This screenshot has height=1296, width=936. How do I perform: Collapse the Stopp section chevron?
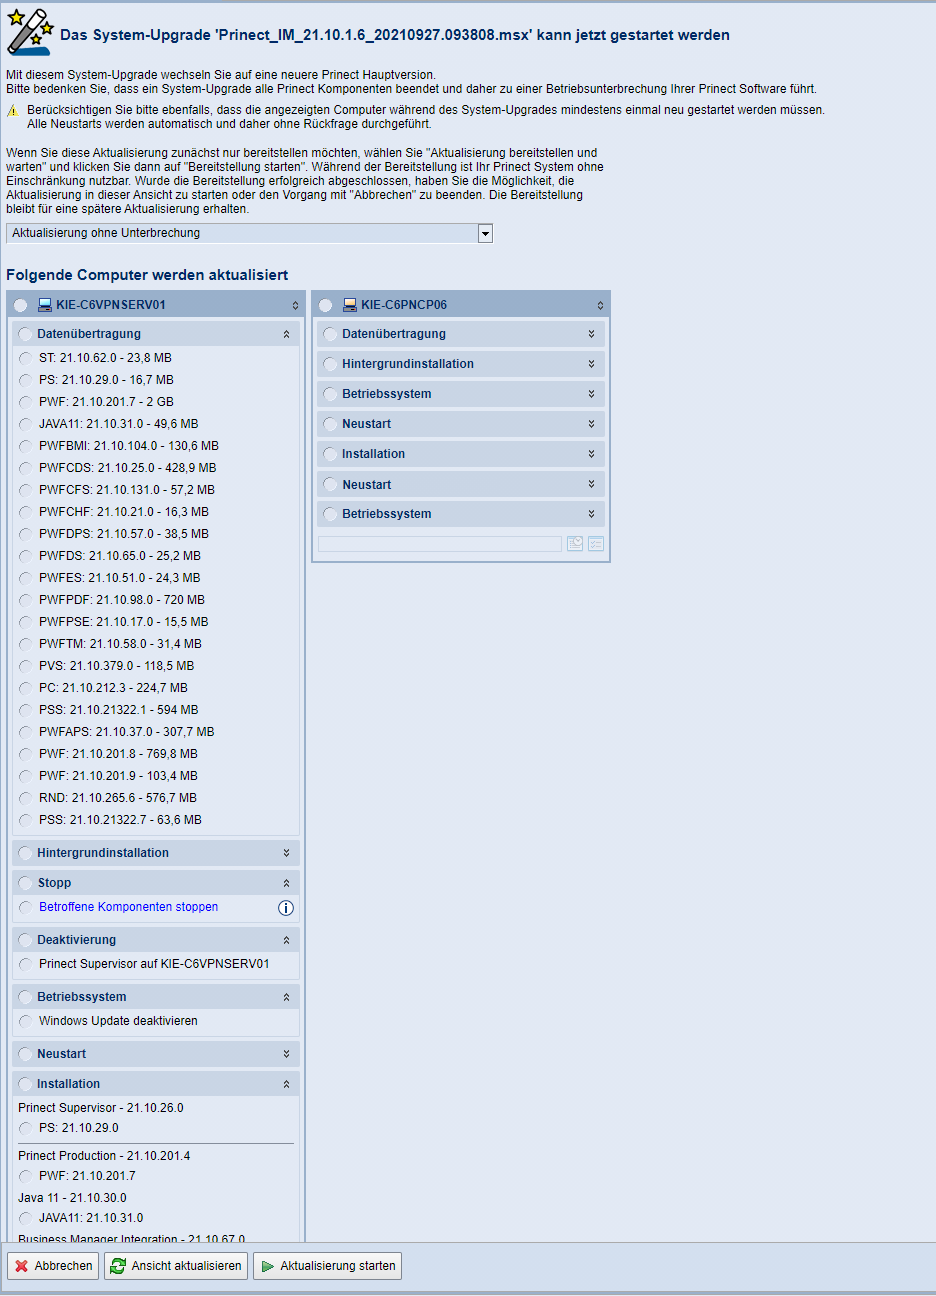point(286,883)
